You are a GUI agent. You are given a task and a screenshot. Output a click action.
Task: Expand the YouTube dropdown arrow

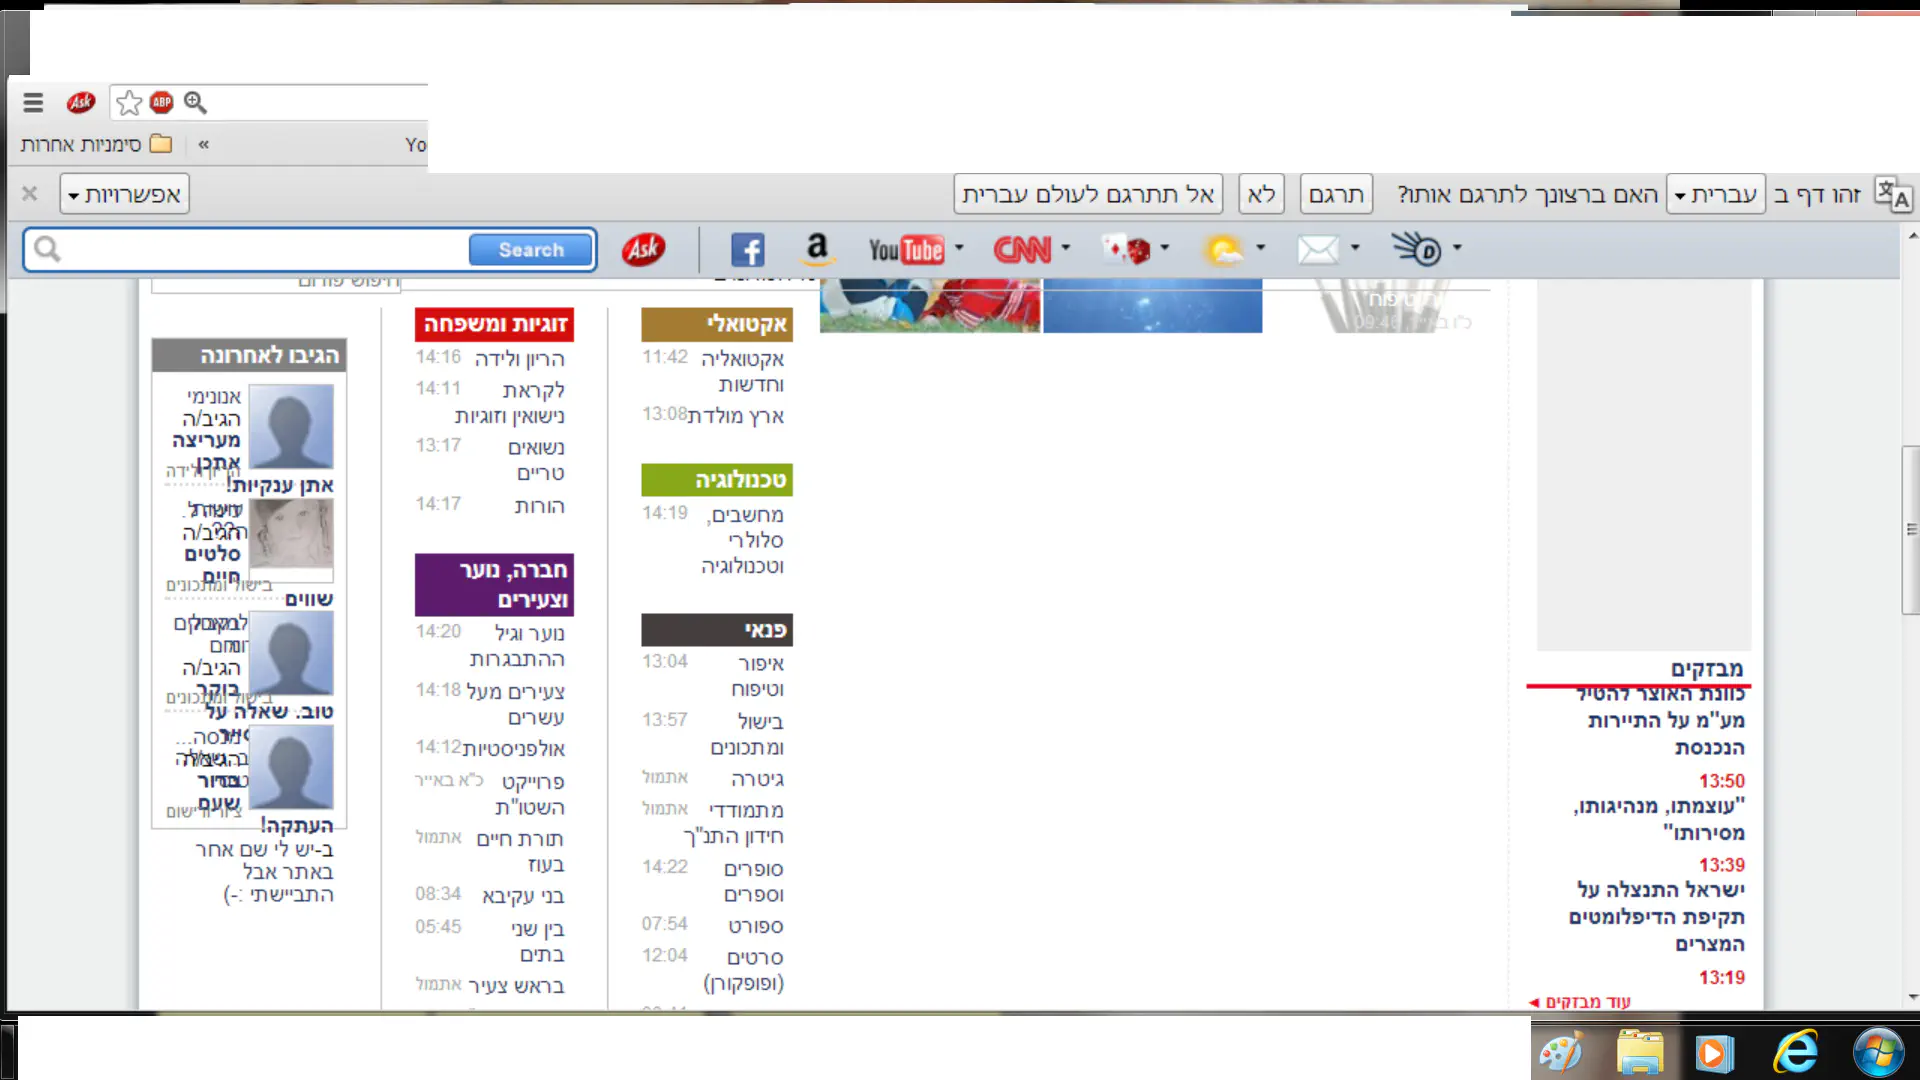point(959,247)
